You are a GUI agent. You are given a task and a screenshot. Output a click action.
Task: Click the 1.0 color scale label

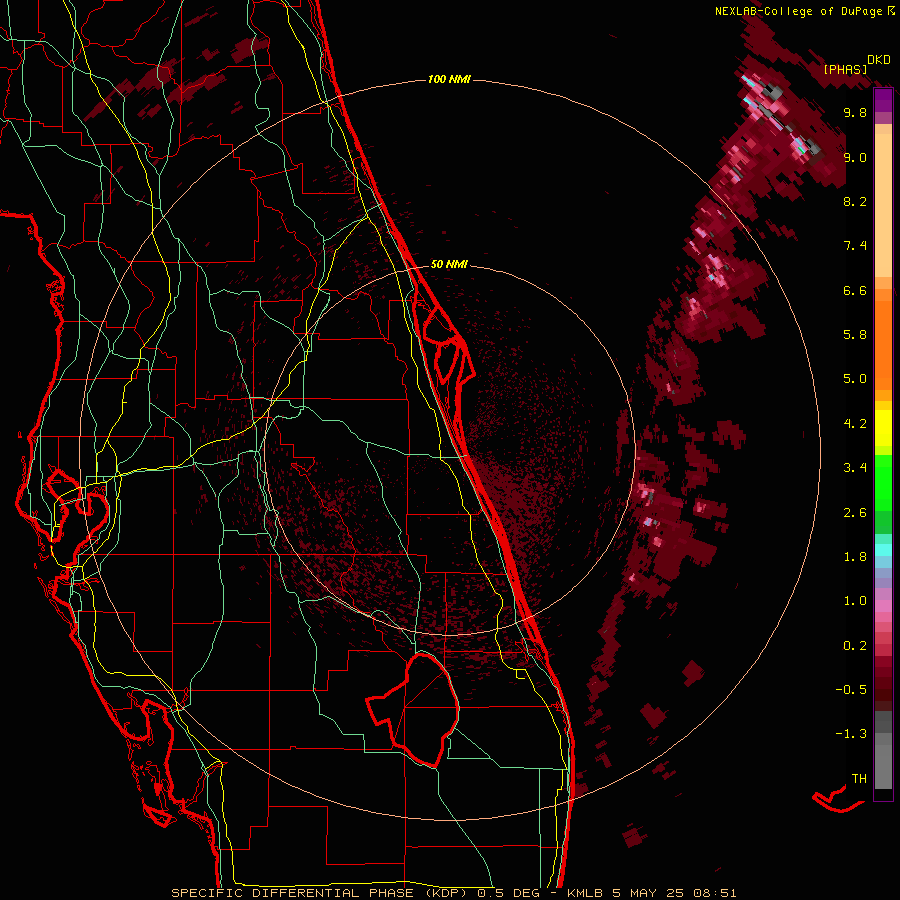[855, 601]
